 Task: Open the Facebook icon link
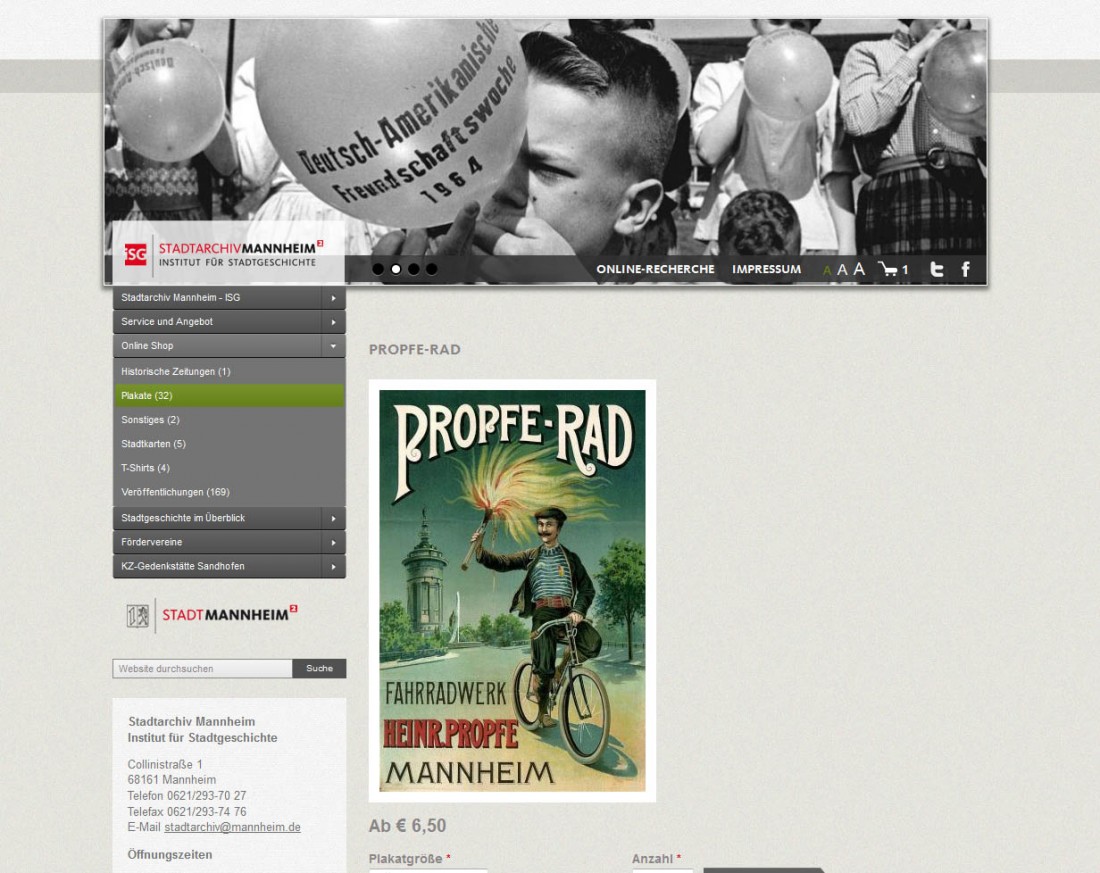coord(966,269)
